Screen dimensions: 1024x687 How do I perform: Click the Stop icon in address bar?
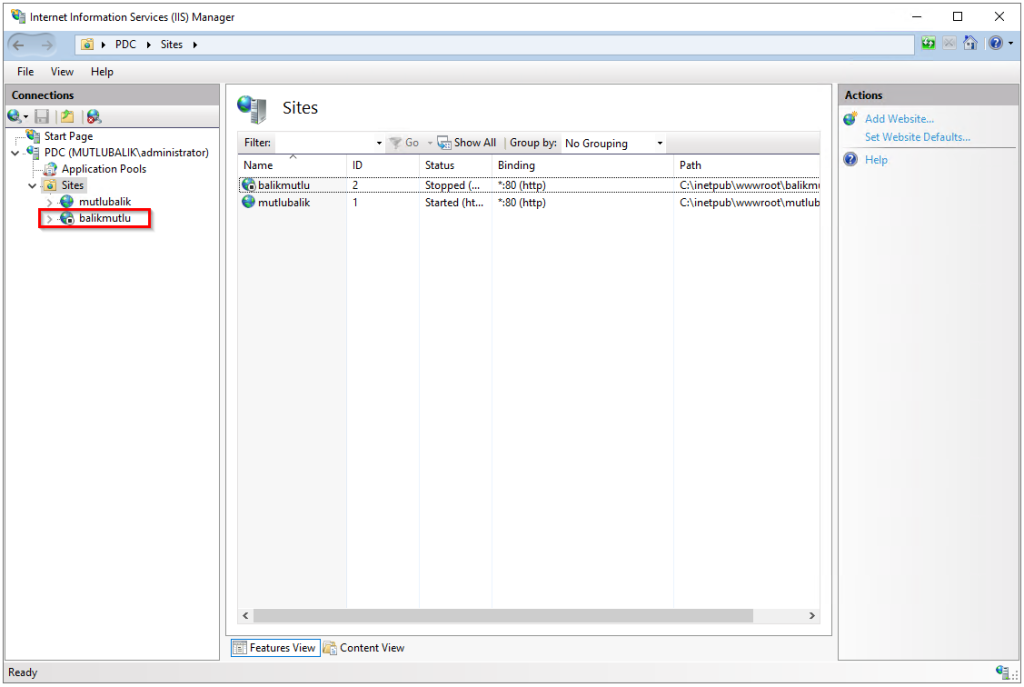[949, 44]
